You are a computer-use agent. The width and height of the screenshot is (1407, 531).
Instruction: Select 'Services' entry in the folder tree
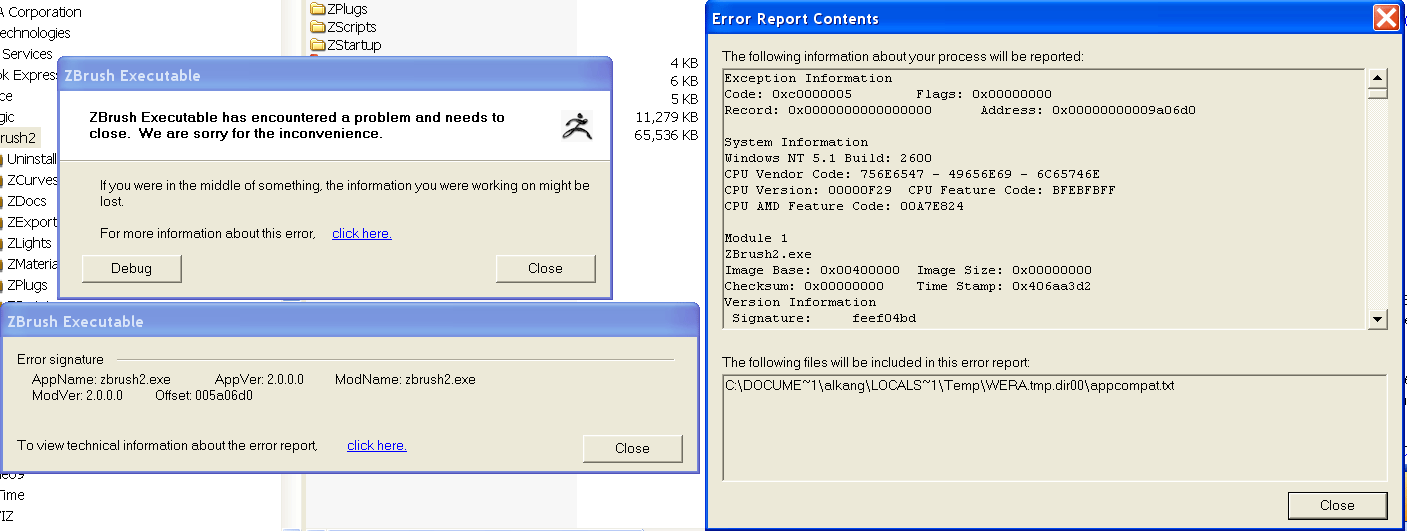coord(27,54)
